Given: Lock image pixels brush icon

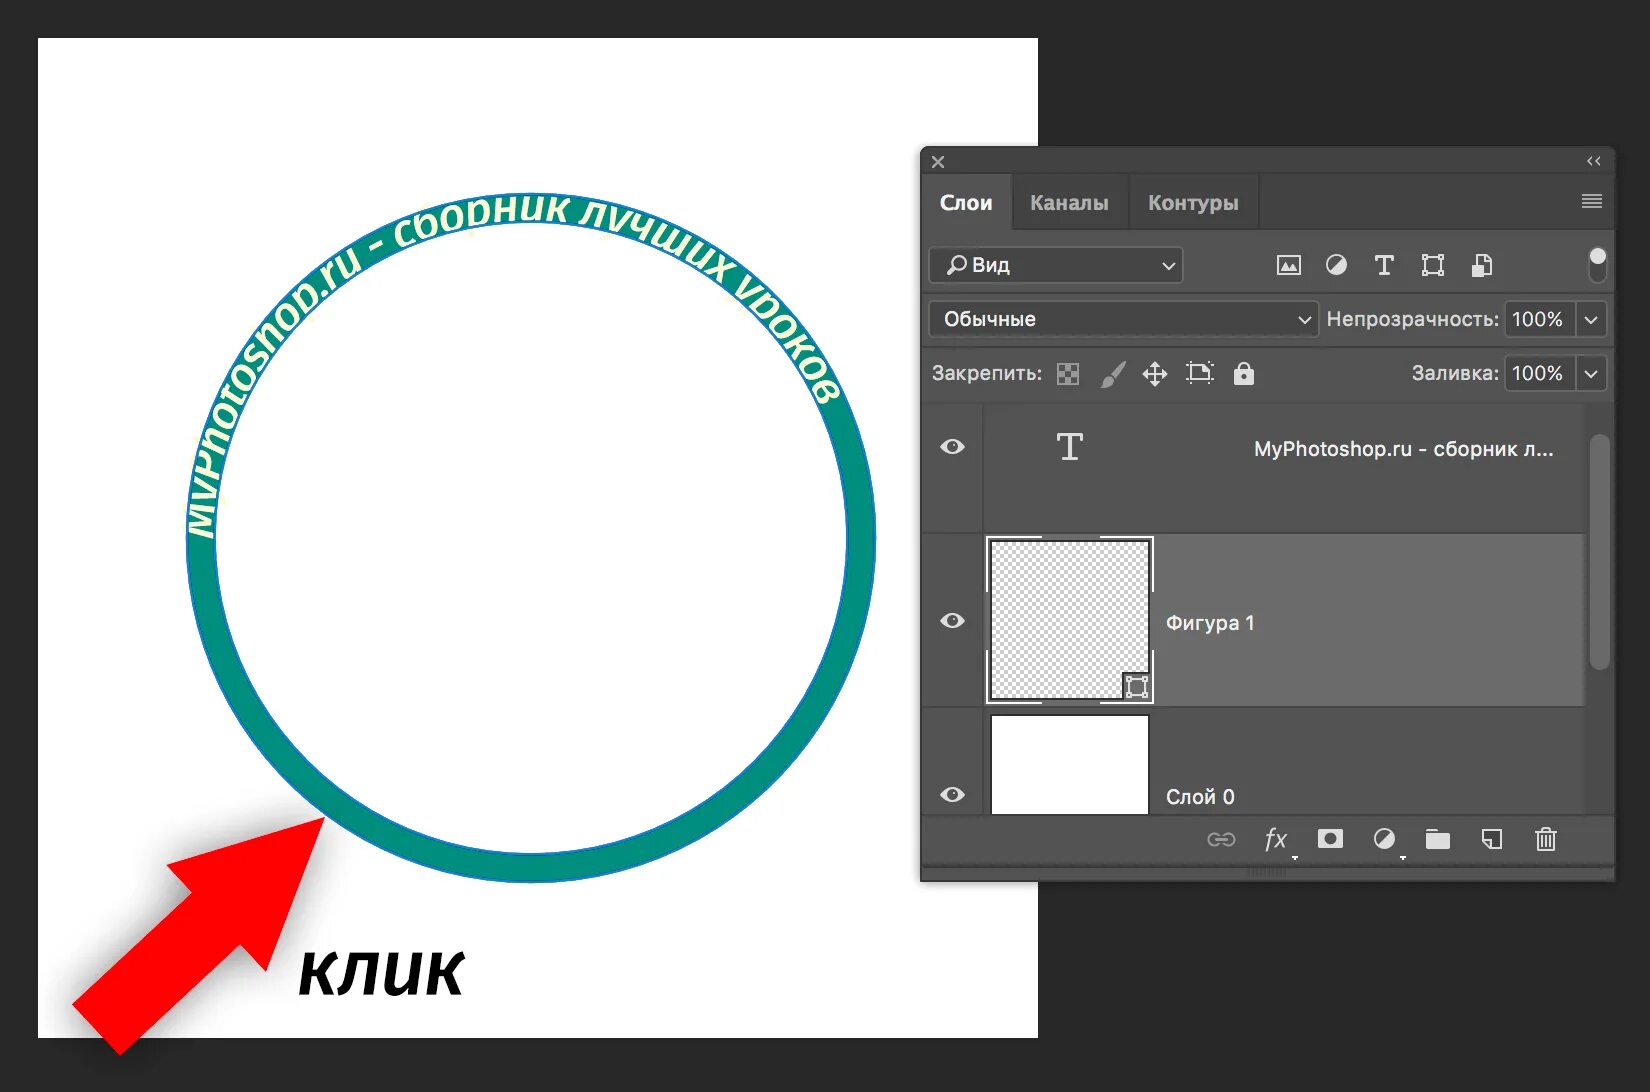Looking at the screenshot, I should [x=1113, y=374].
